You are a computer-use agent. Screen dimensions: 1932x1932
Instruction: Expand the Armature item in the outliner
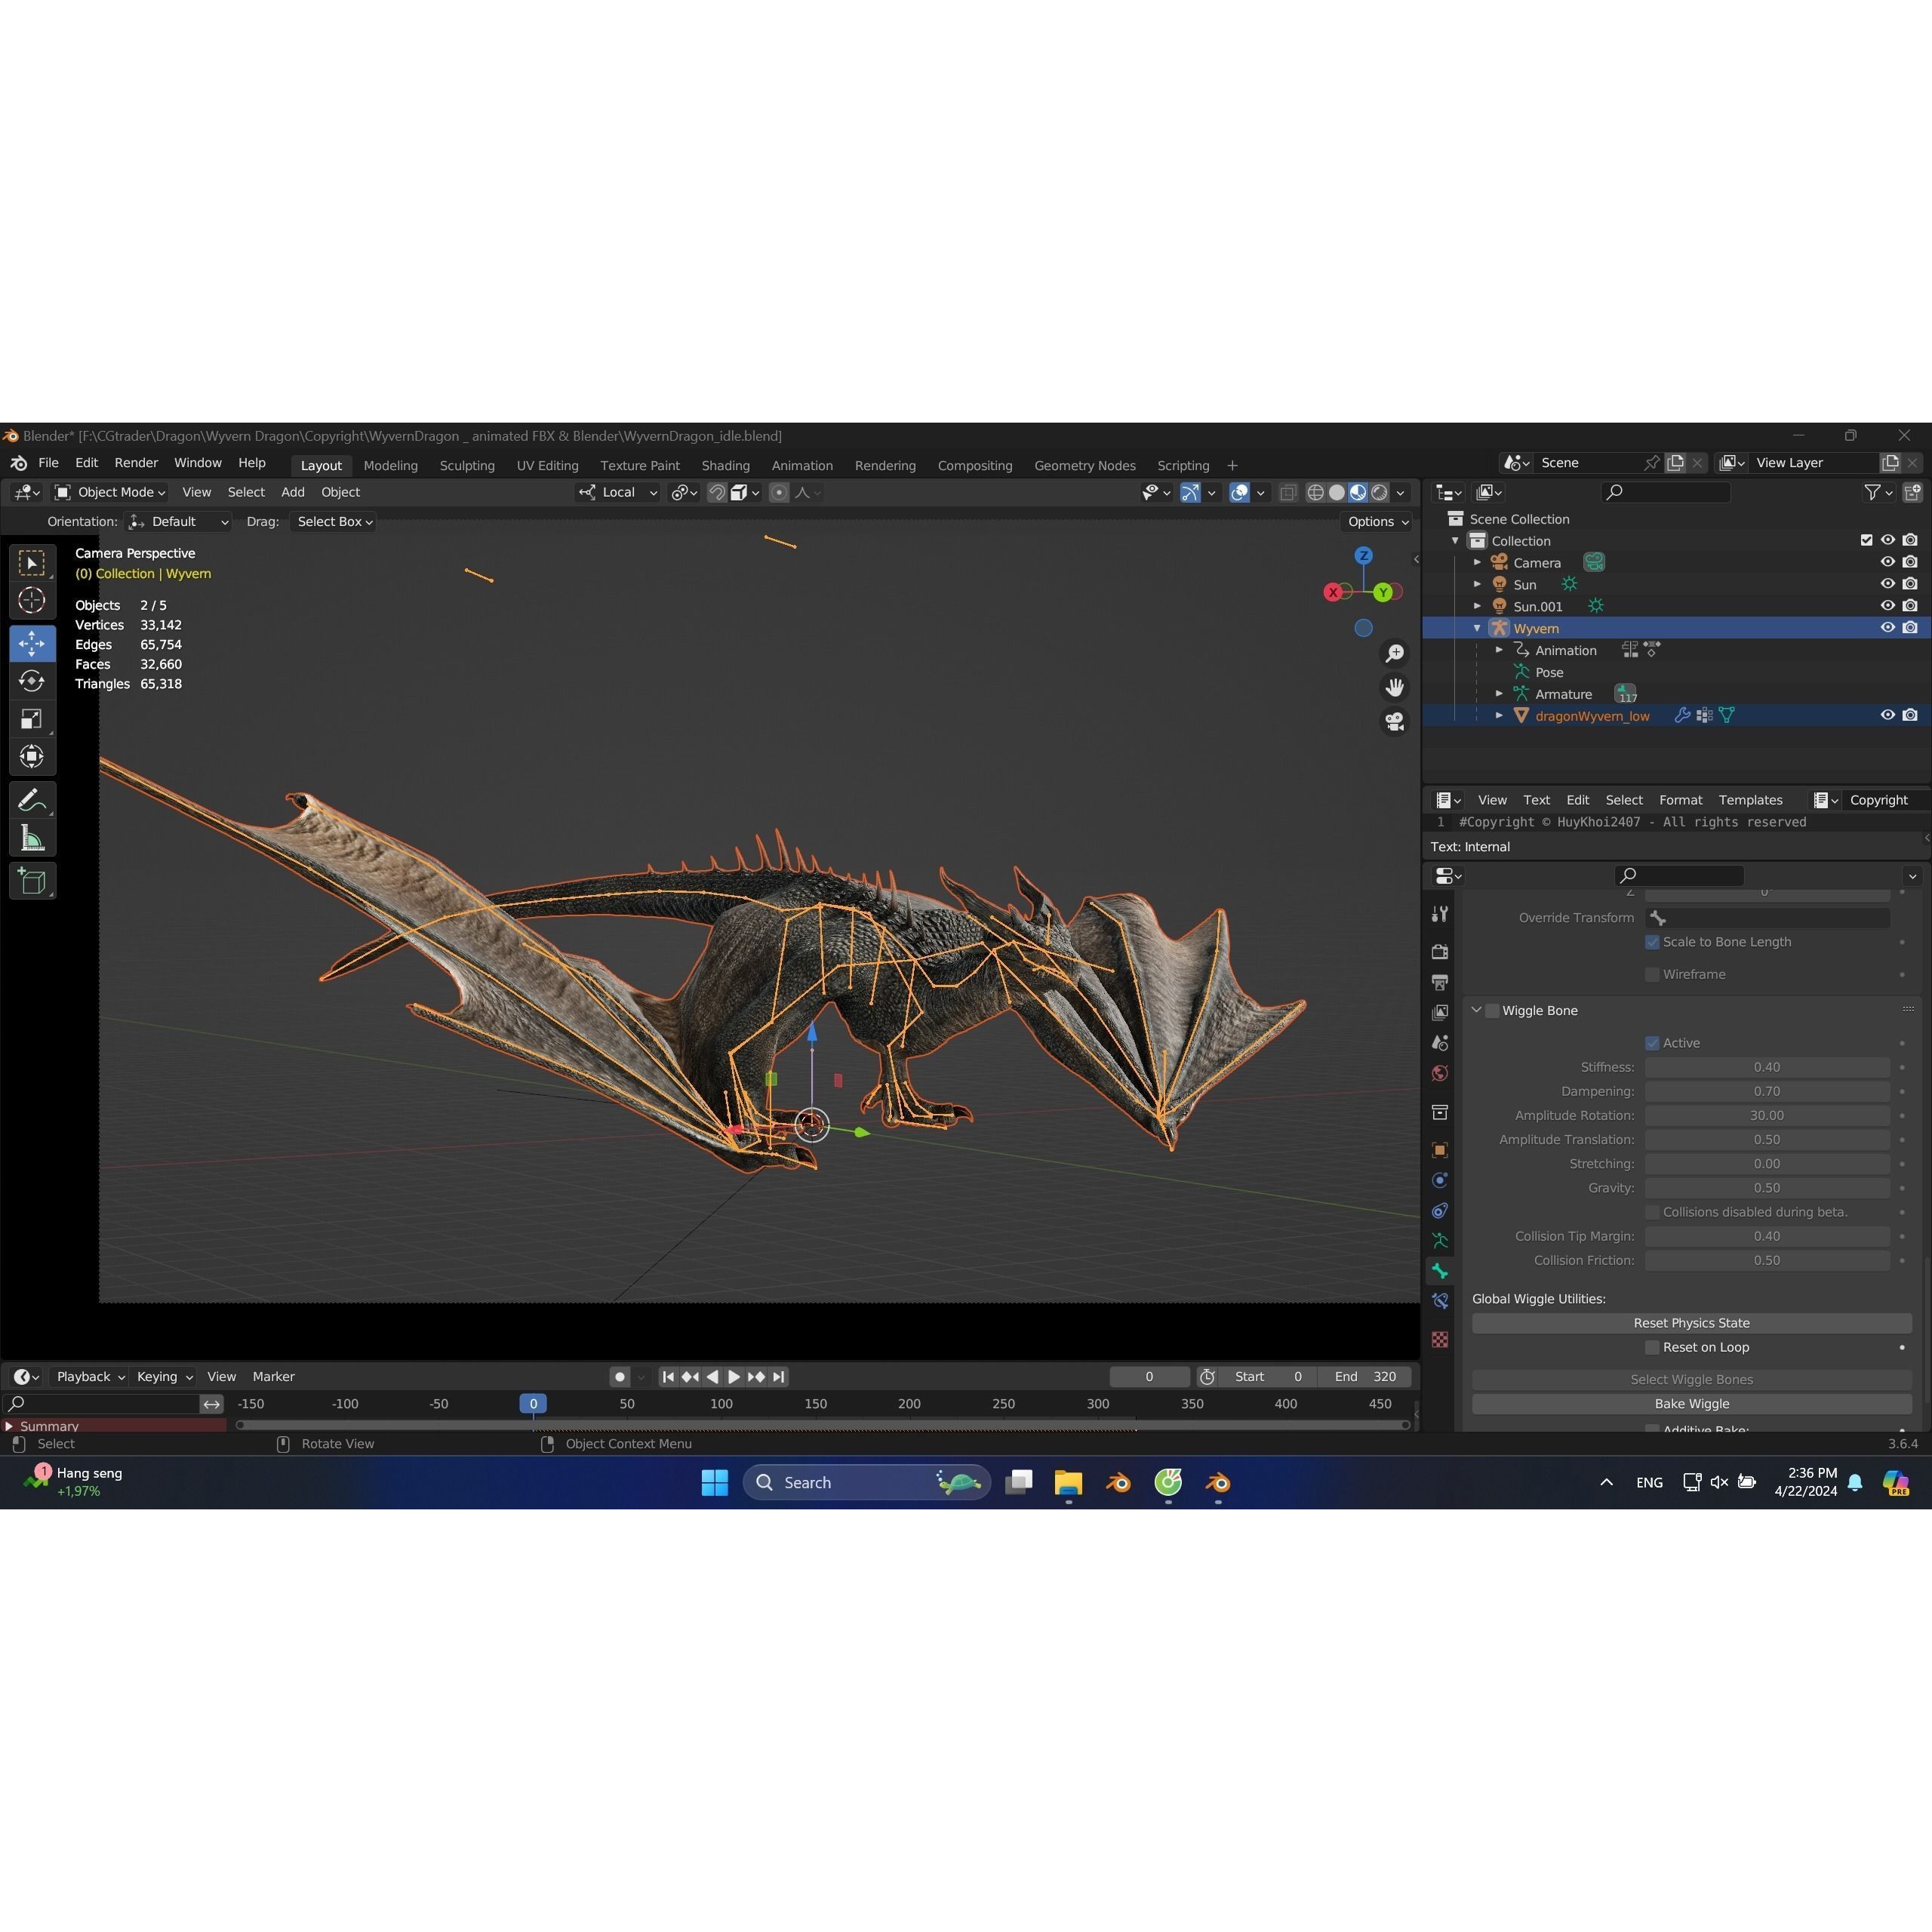tap(1498, 693)
